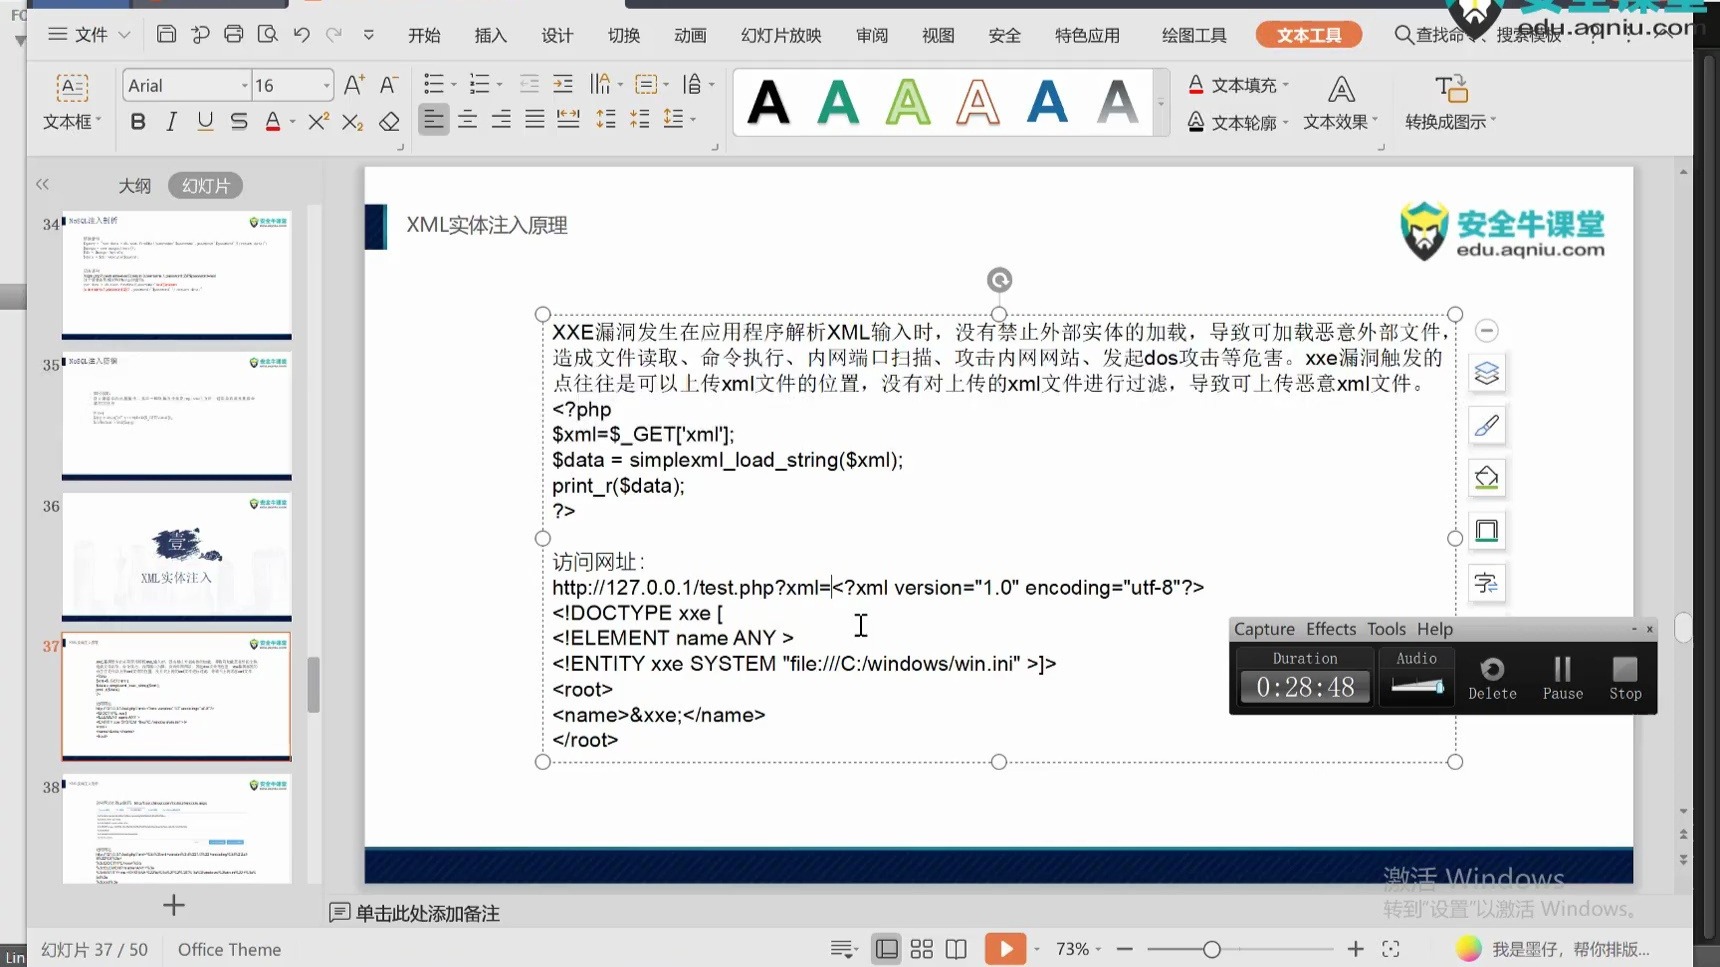Switch to the 插入 ribbon tab
The image size is (1720, 967).
(490, 34)
